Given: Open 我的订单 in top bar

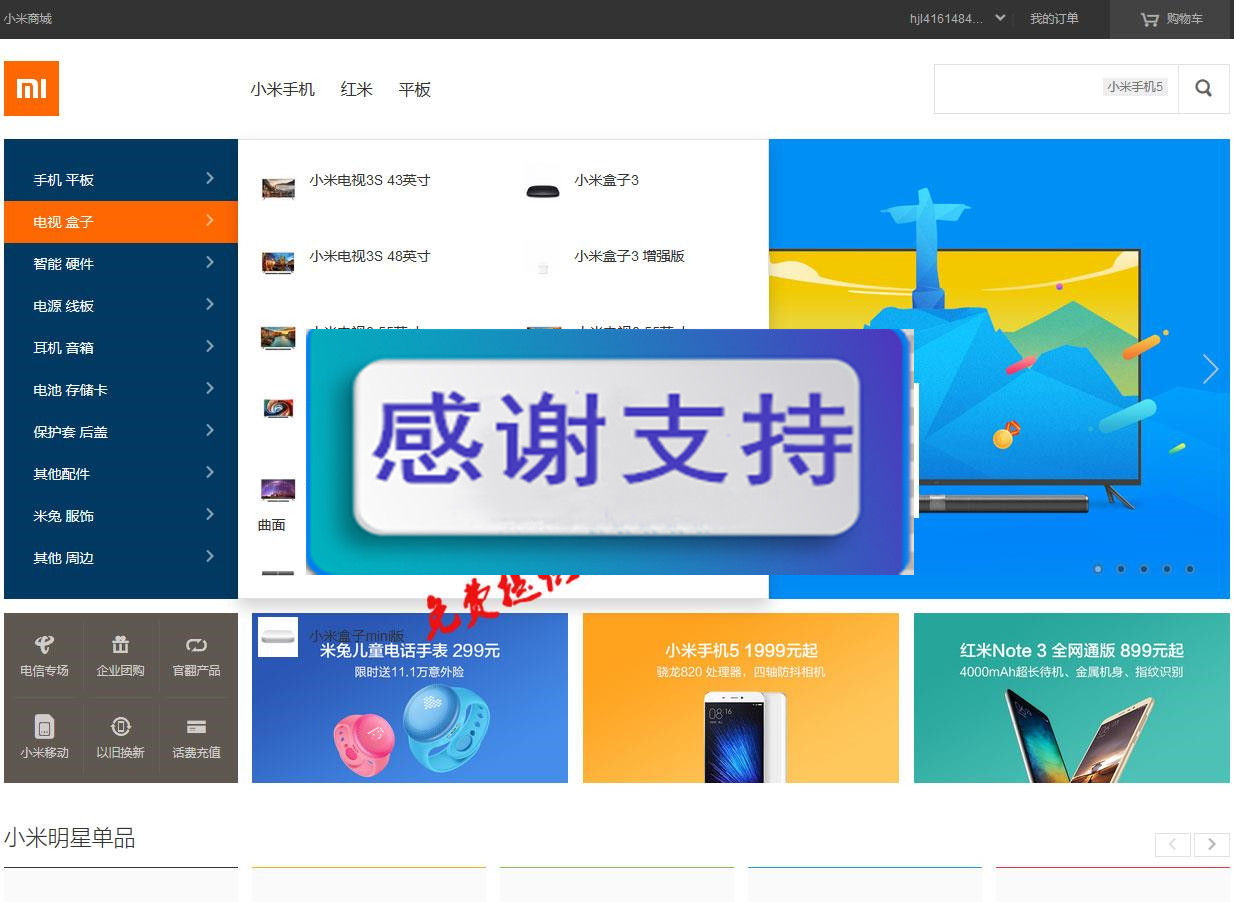Looking at the screenshot, I should 1054,19.
